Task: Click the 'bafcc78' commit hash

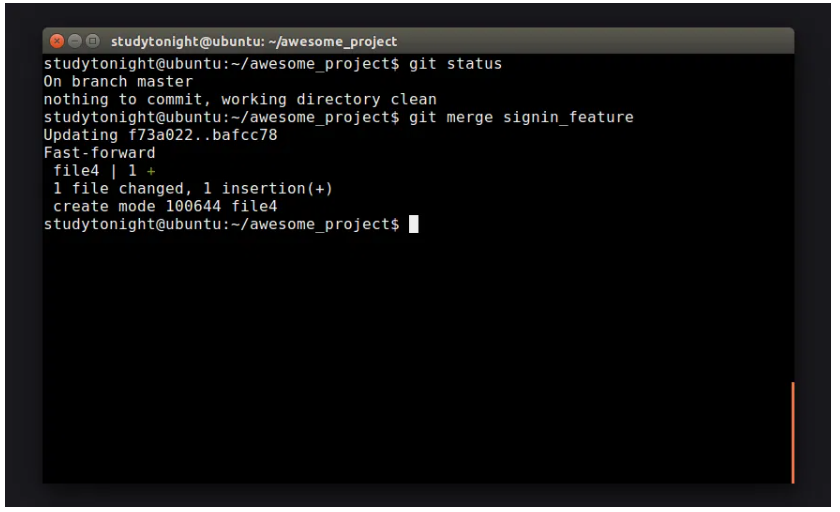Action: point(244,135)
